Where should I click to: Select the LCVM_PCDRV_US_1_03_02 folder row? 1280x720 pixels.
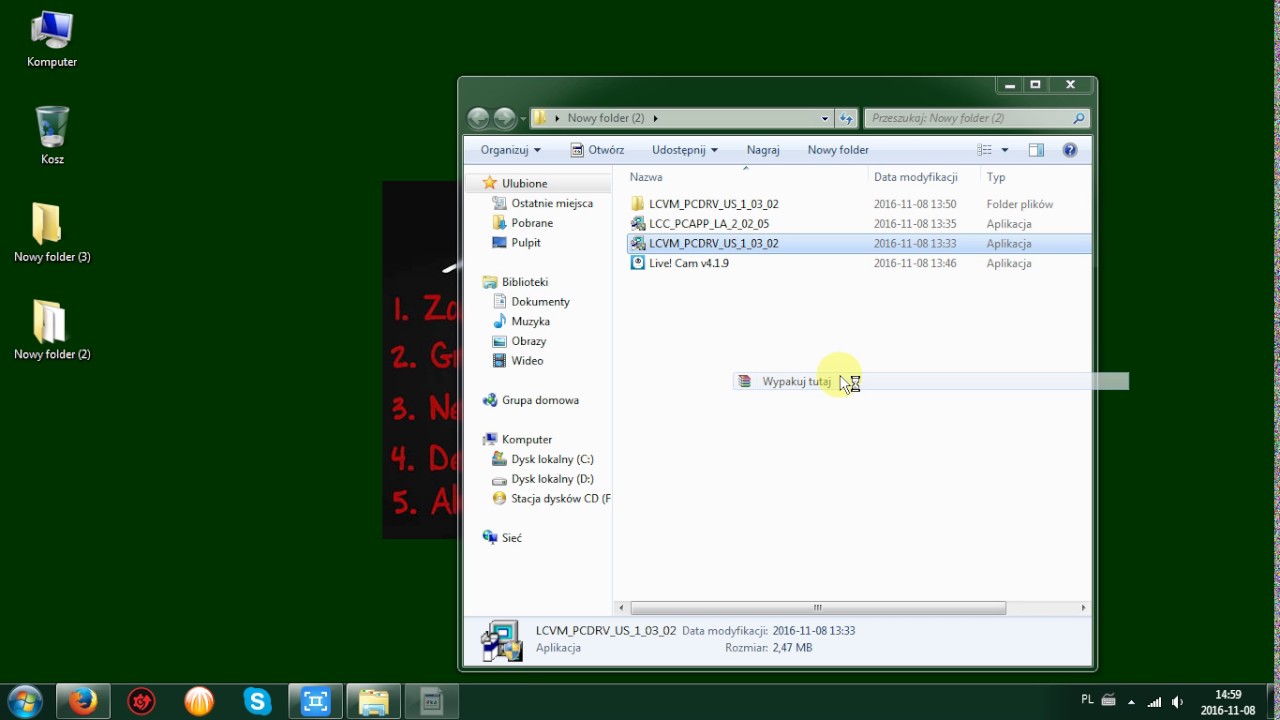pyautogui.click(x=859, y=204)
